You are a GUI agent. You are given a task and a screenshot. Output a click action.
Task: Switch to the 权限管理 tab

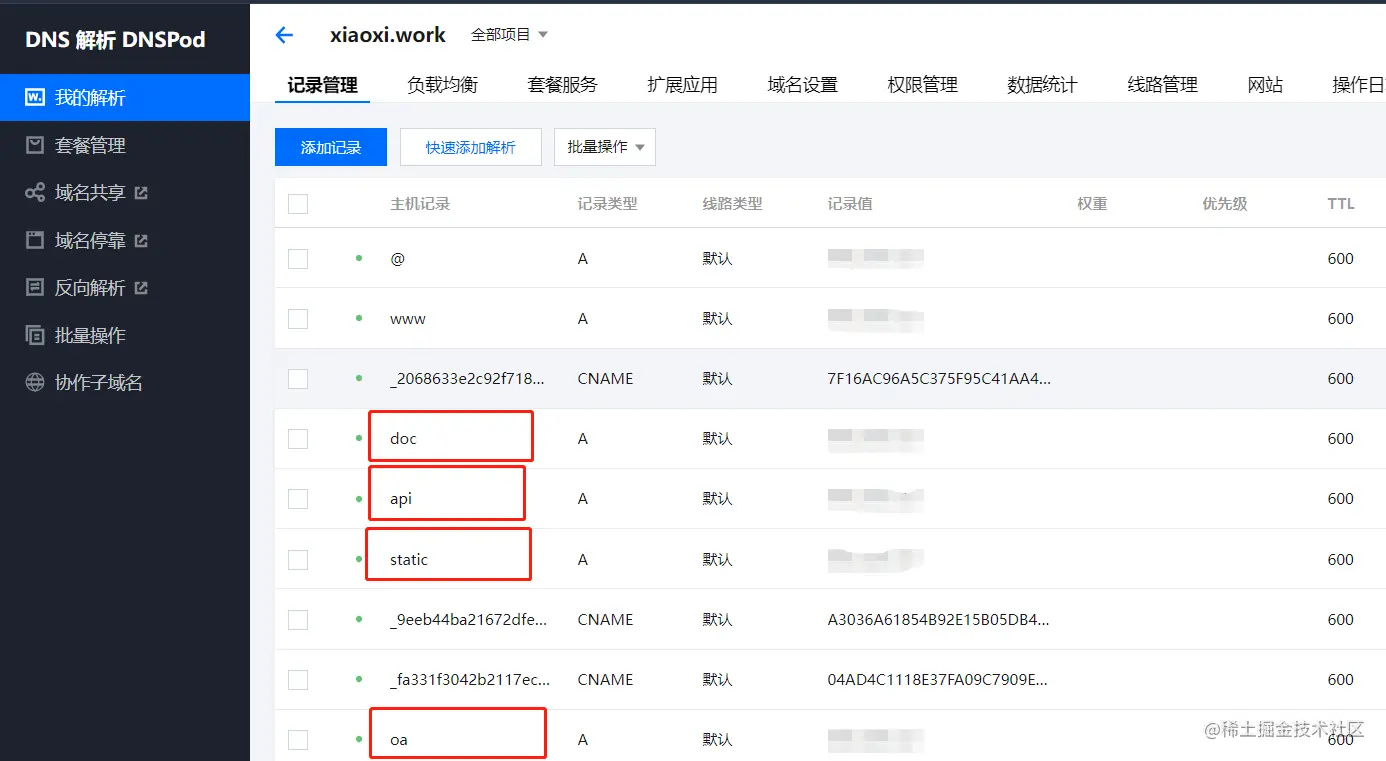pos(922,85)
